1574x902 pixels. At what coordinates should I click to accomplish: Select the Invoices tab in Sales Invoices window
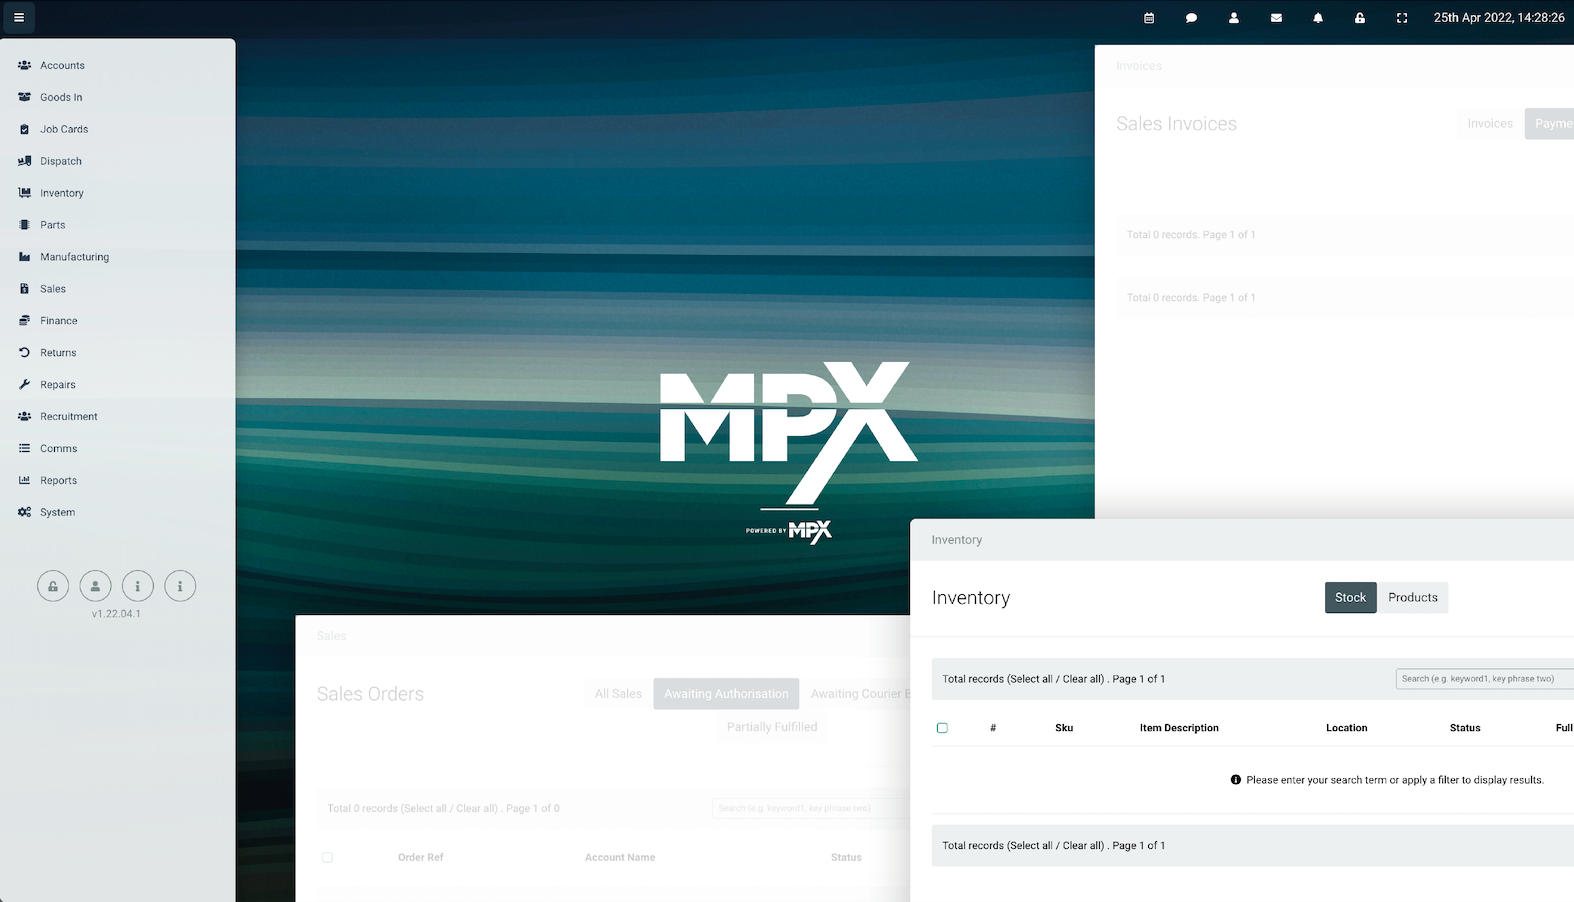tap(1490, 124)
